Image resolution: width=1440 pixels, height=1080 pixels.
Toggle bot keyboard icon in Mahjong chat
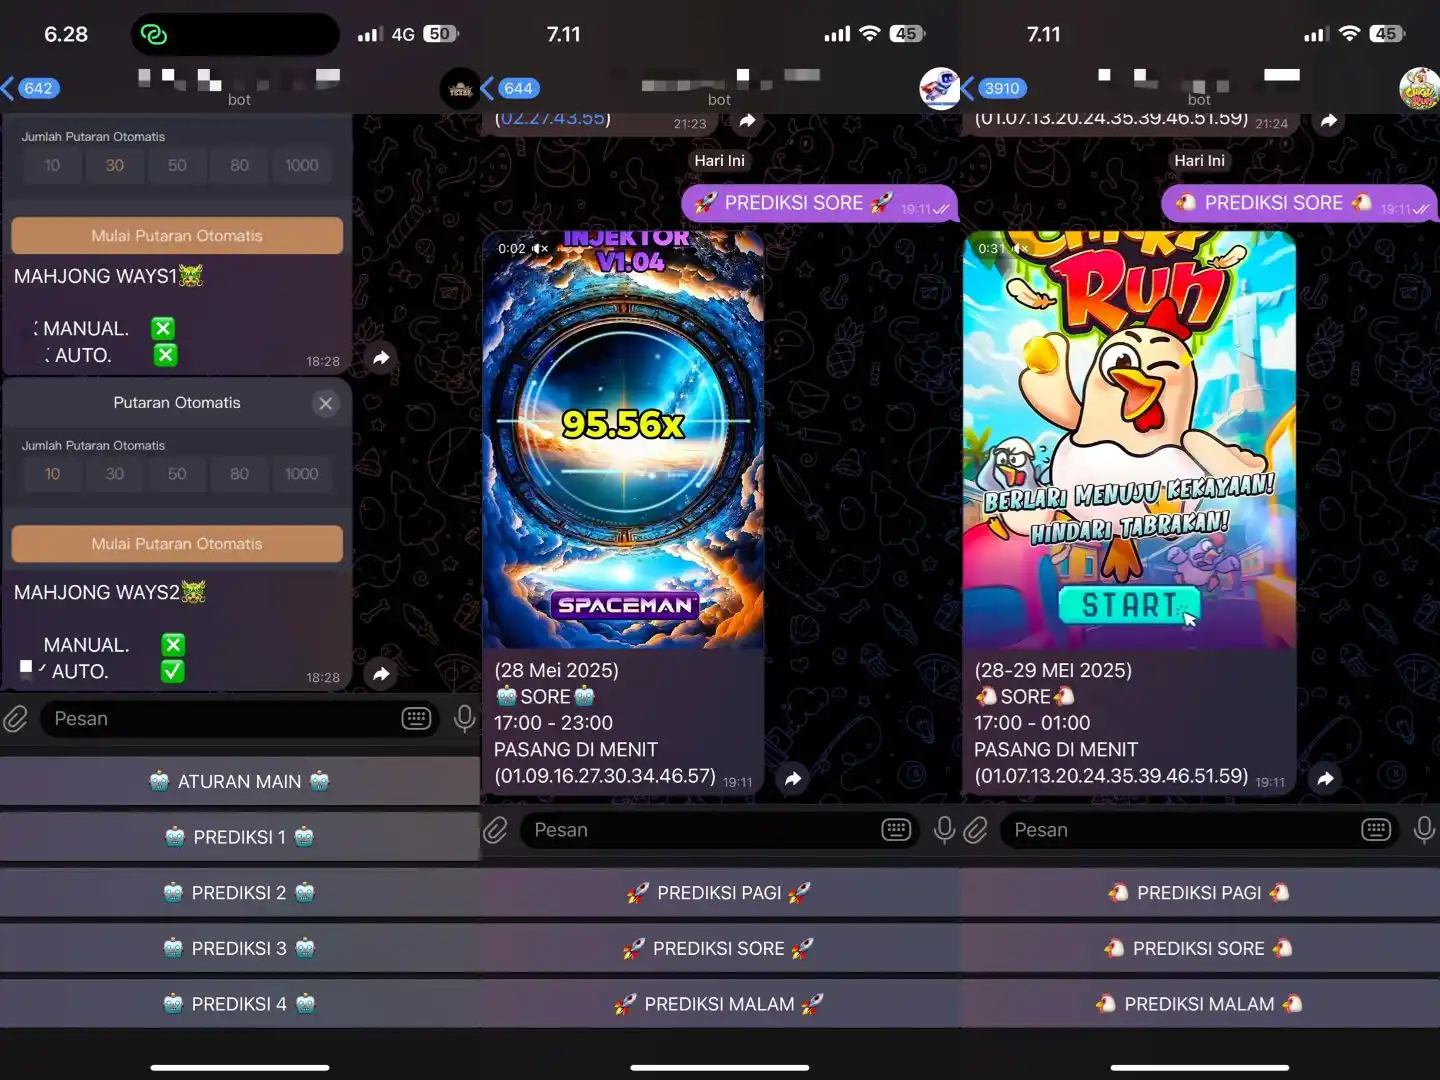coord(416,718)
